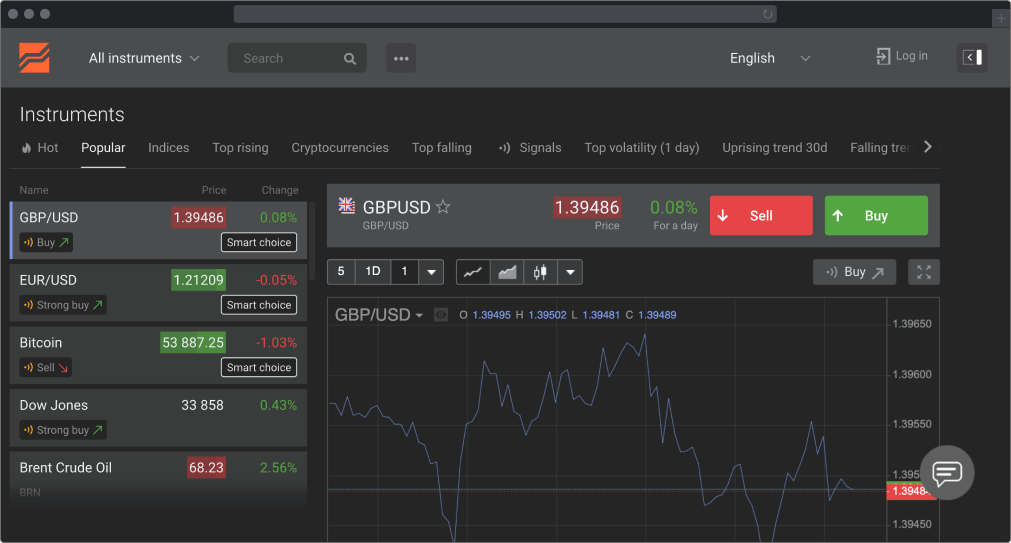The height and width of the screenshot is (543, 1011).
Task: Click the live chat bubble icon
Action: click(946, 473)
